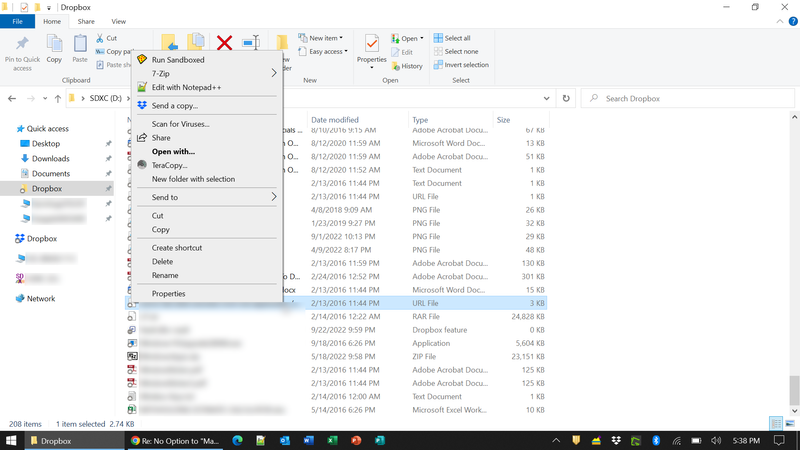Switch to large icons view toggle
The height and width of the screenshot is (450, 800).
click(789, 424)
